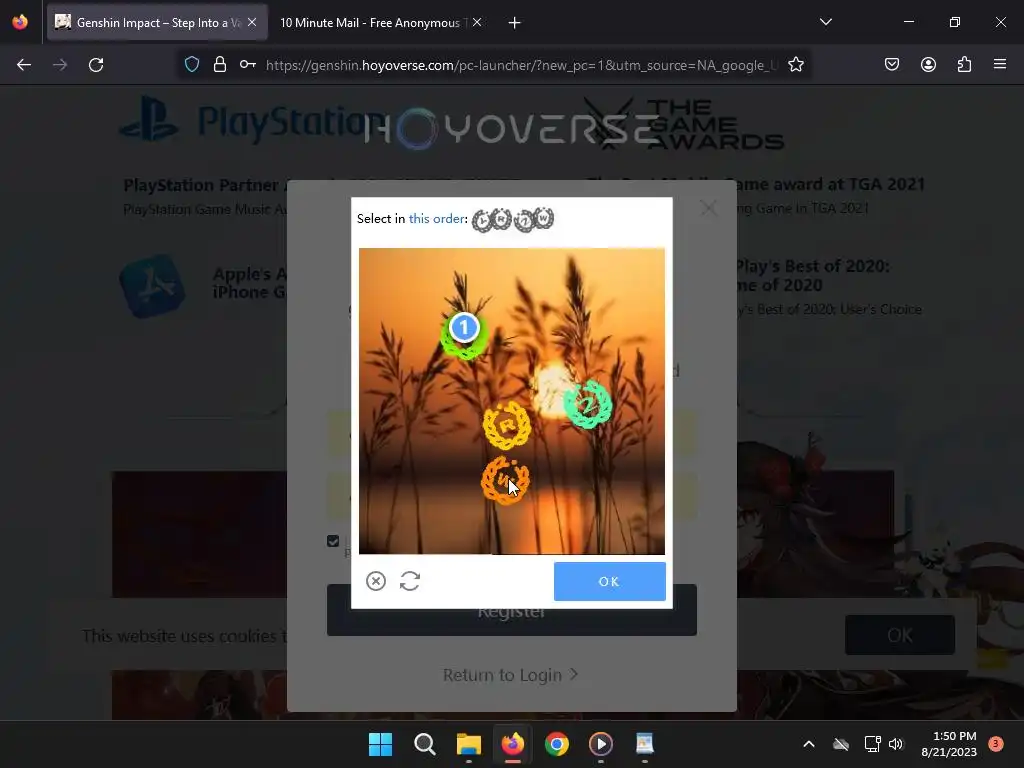Go back to the previous page
The height and width of the screenshot is (768, 1024).
[x=24, y=65]
